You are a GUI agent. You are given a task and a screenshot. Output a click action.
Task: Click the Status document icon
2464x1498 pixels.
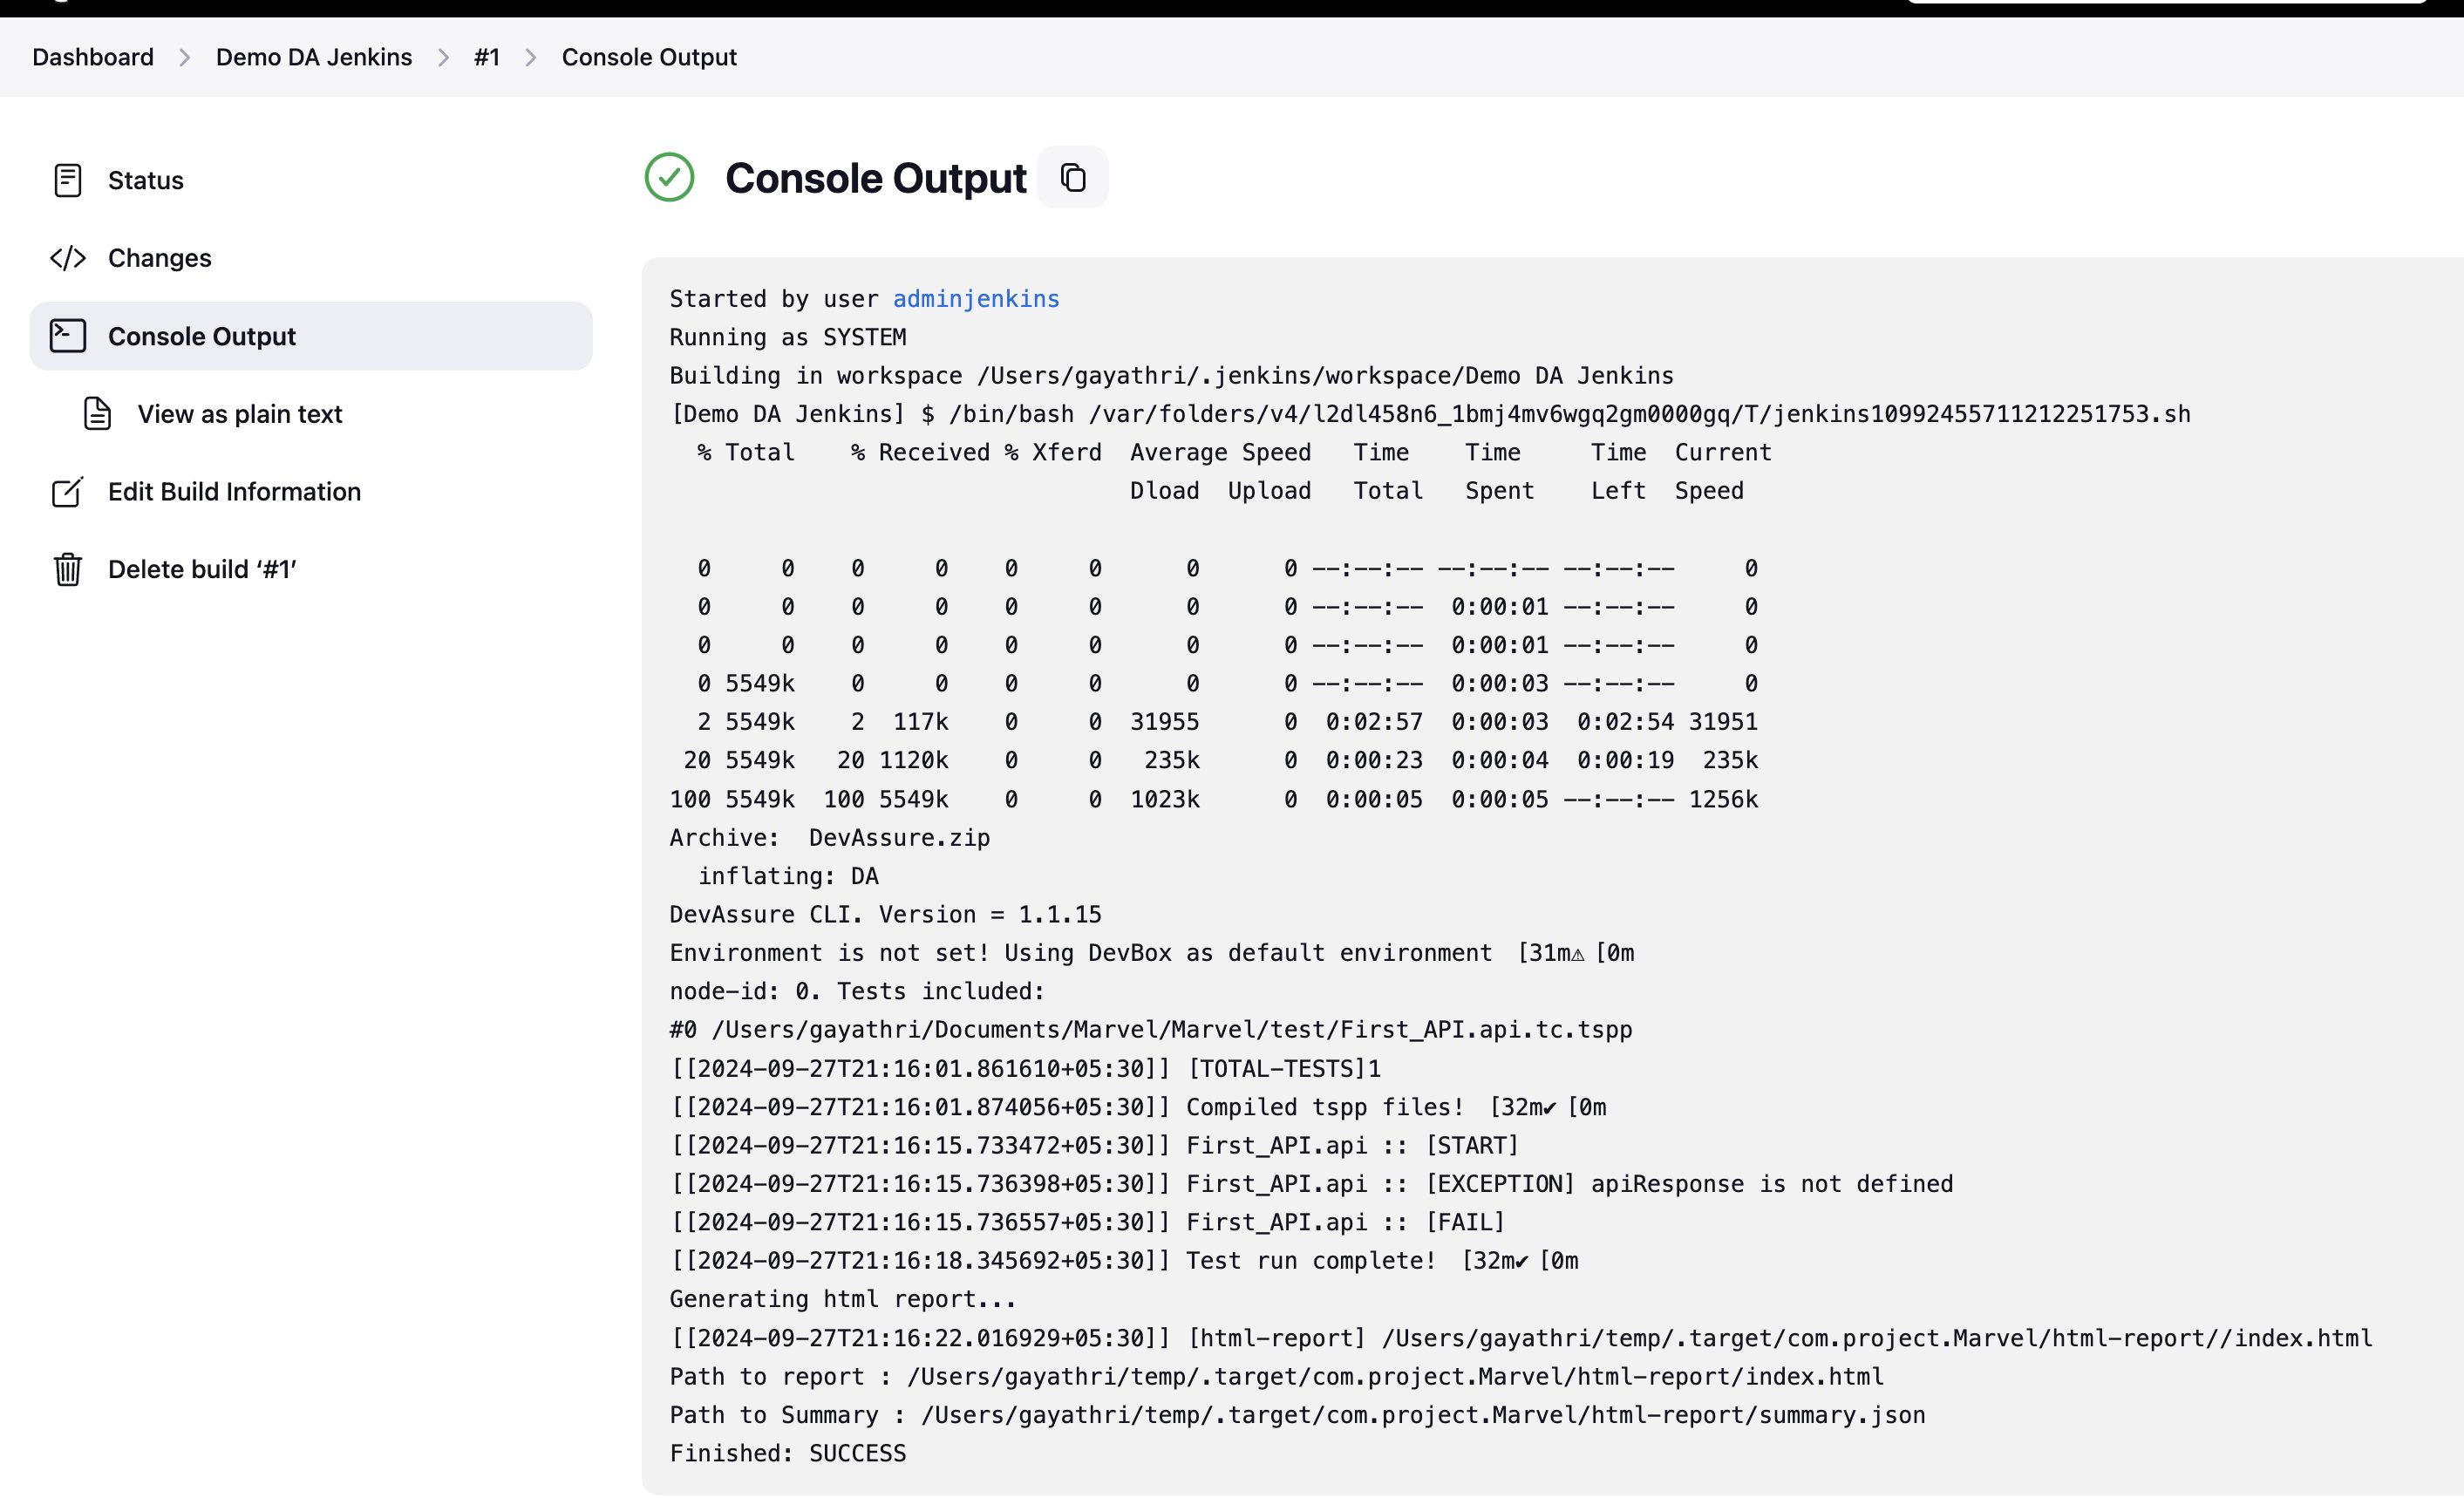[67, 180]
